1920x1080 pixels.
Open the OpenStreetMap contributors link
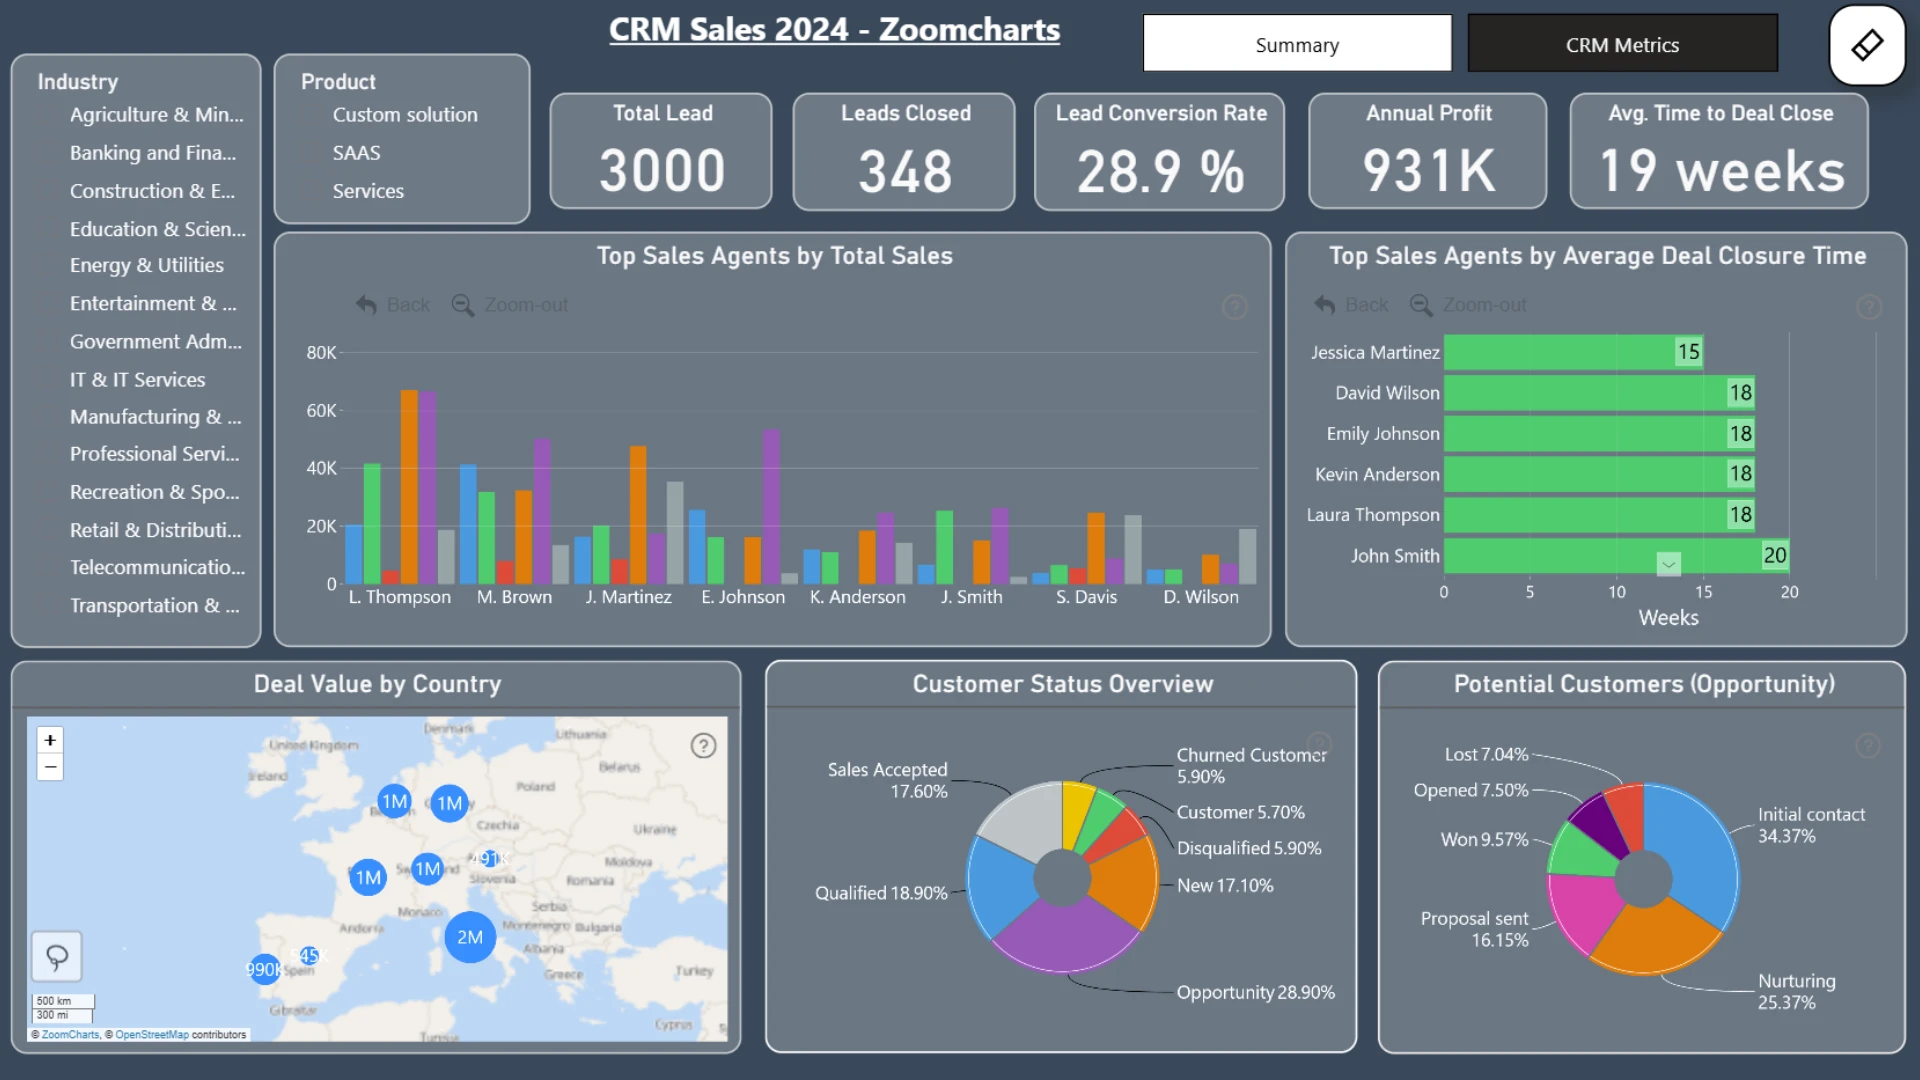151,1035
